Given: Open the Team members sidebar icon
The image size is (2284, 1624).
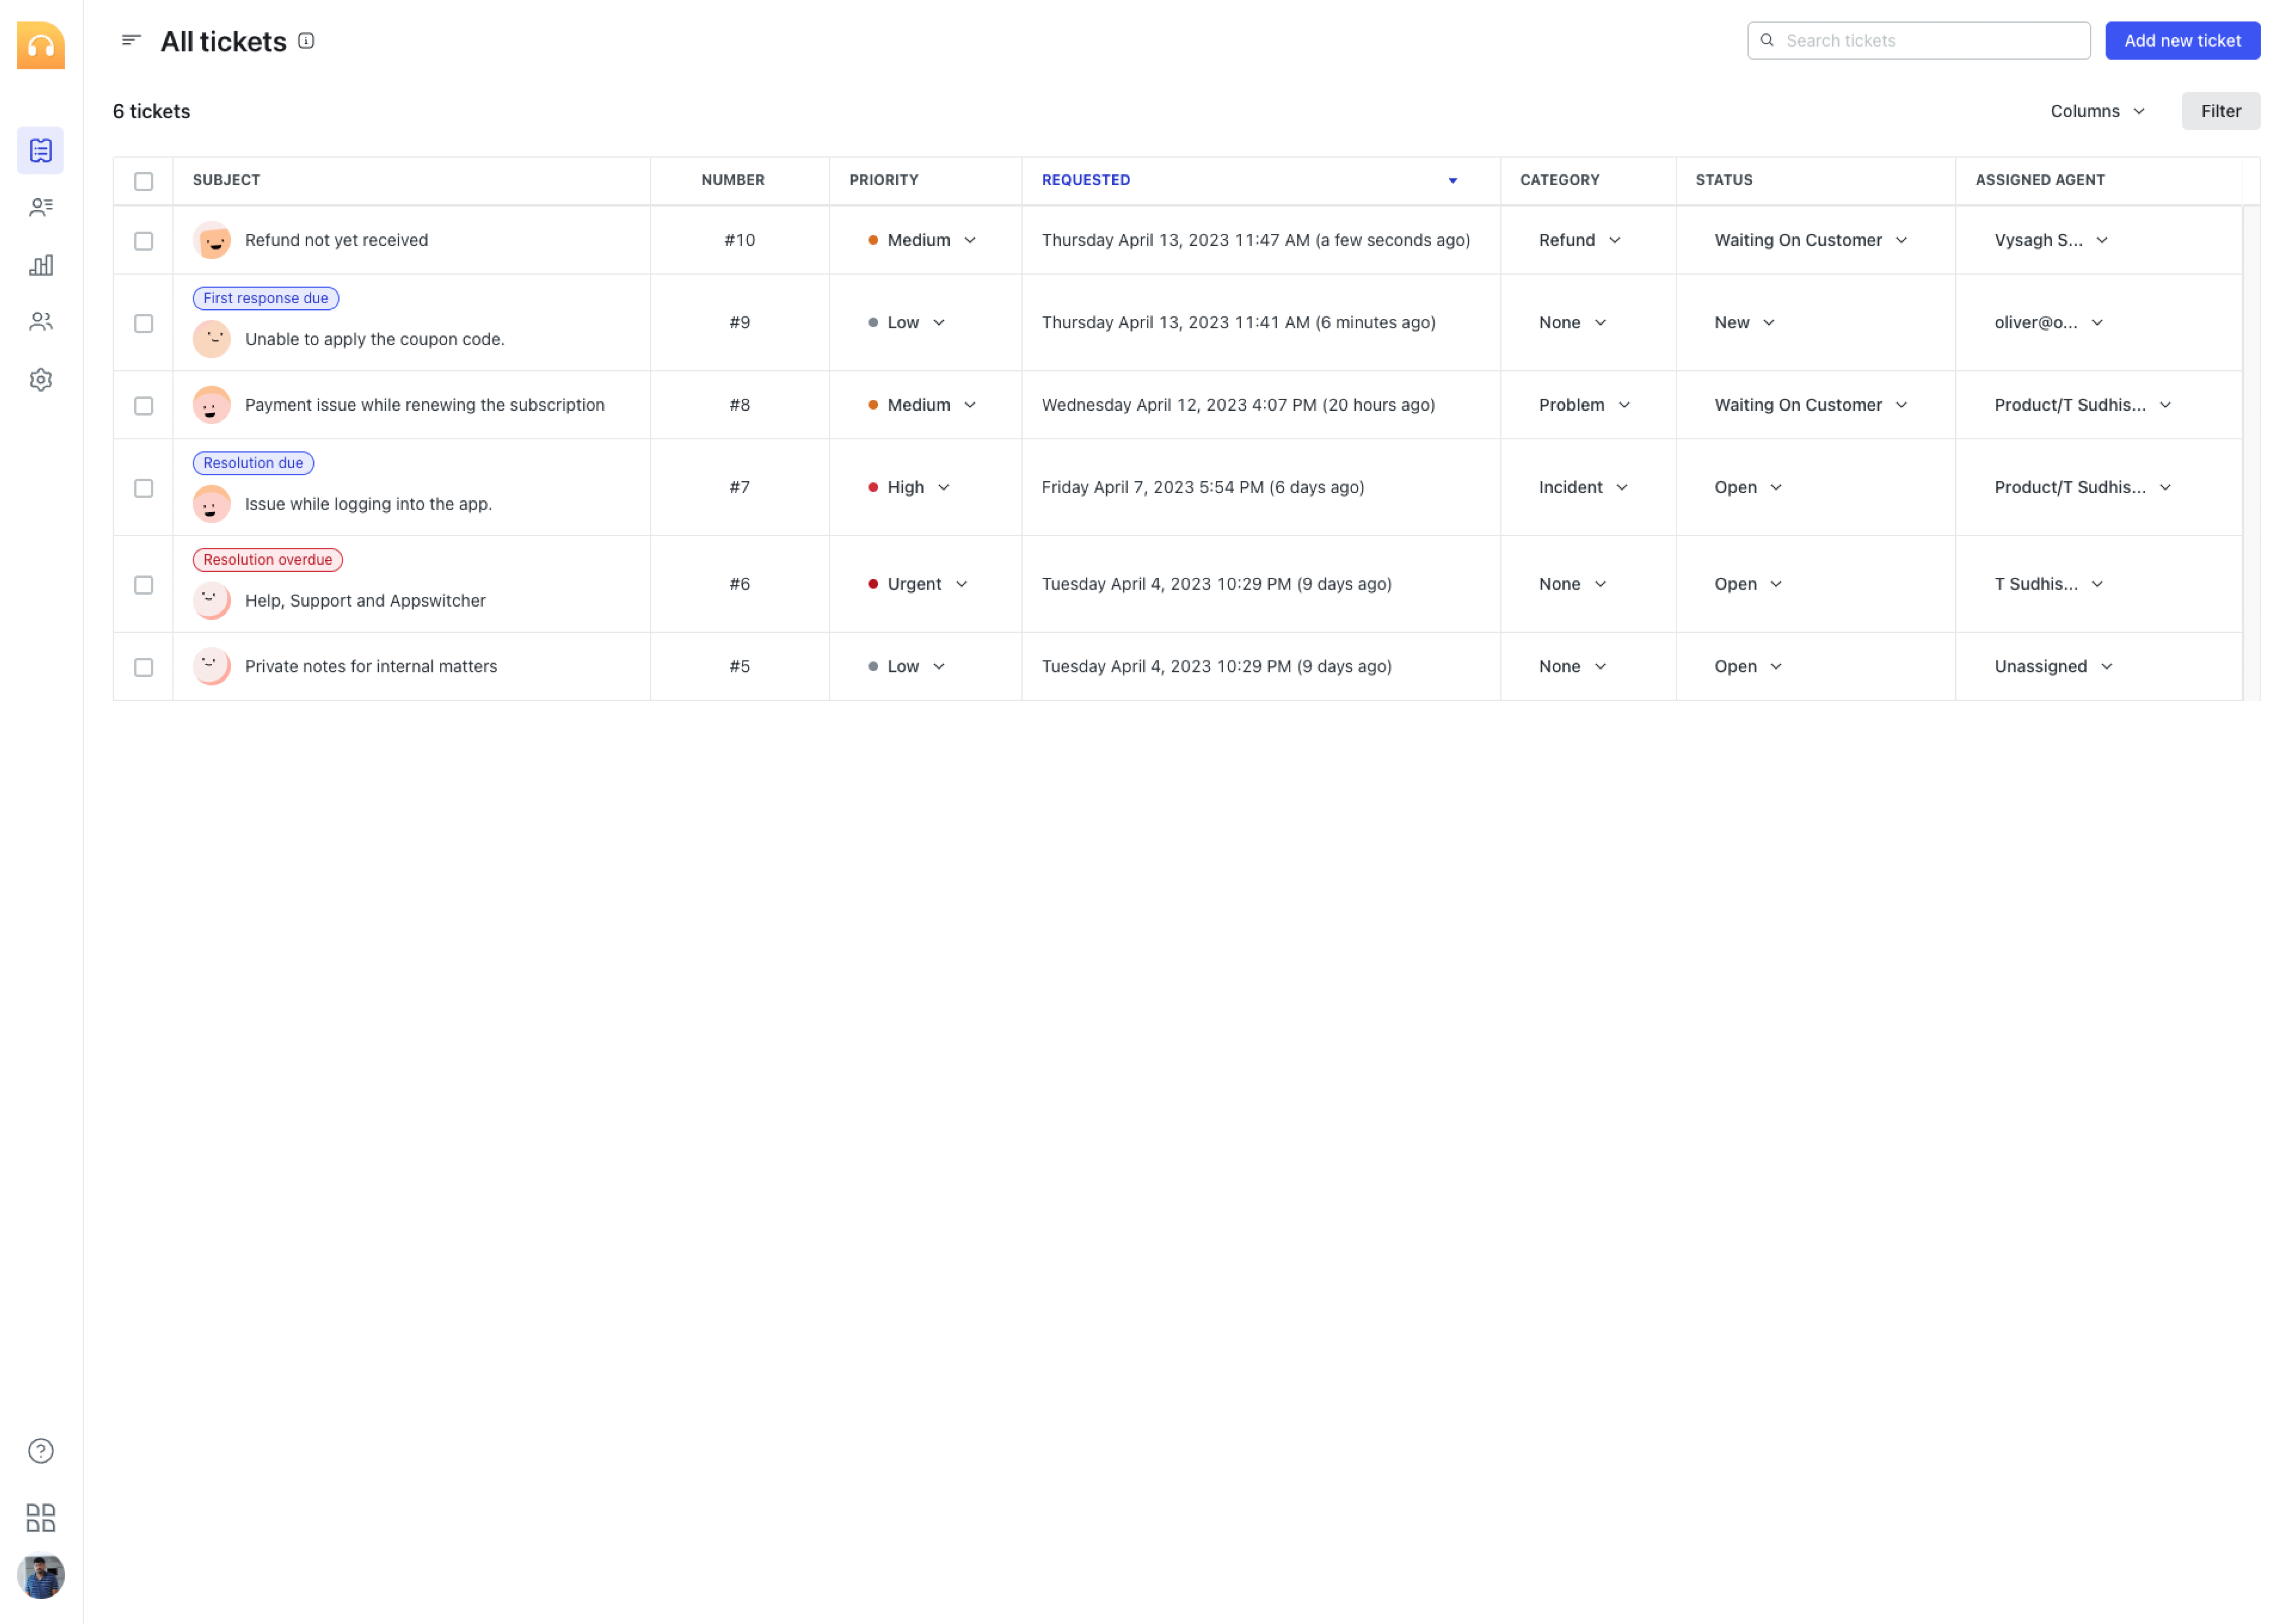Looking at the screenshot, I should click(41, 322).
